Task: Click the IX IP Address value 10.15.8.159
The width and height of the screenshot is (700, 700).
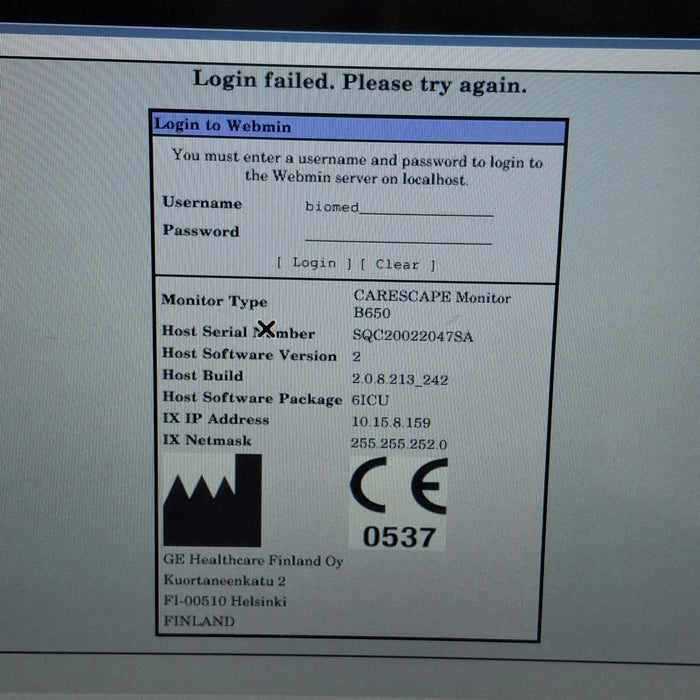Action: coord(391,421)
